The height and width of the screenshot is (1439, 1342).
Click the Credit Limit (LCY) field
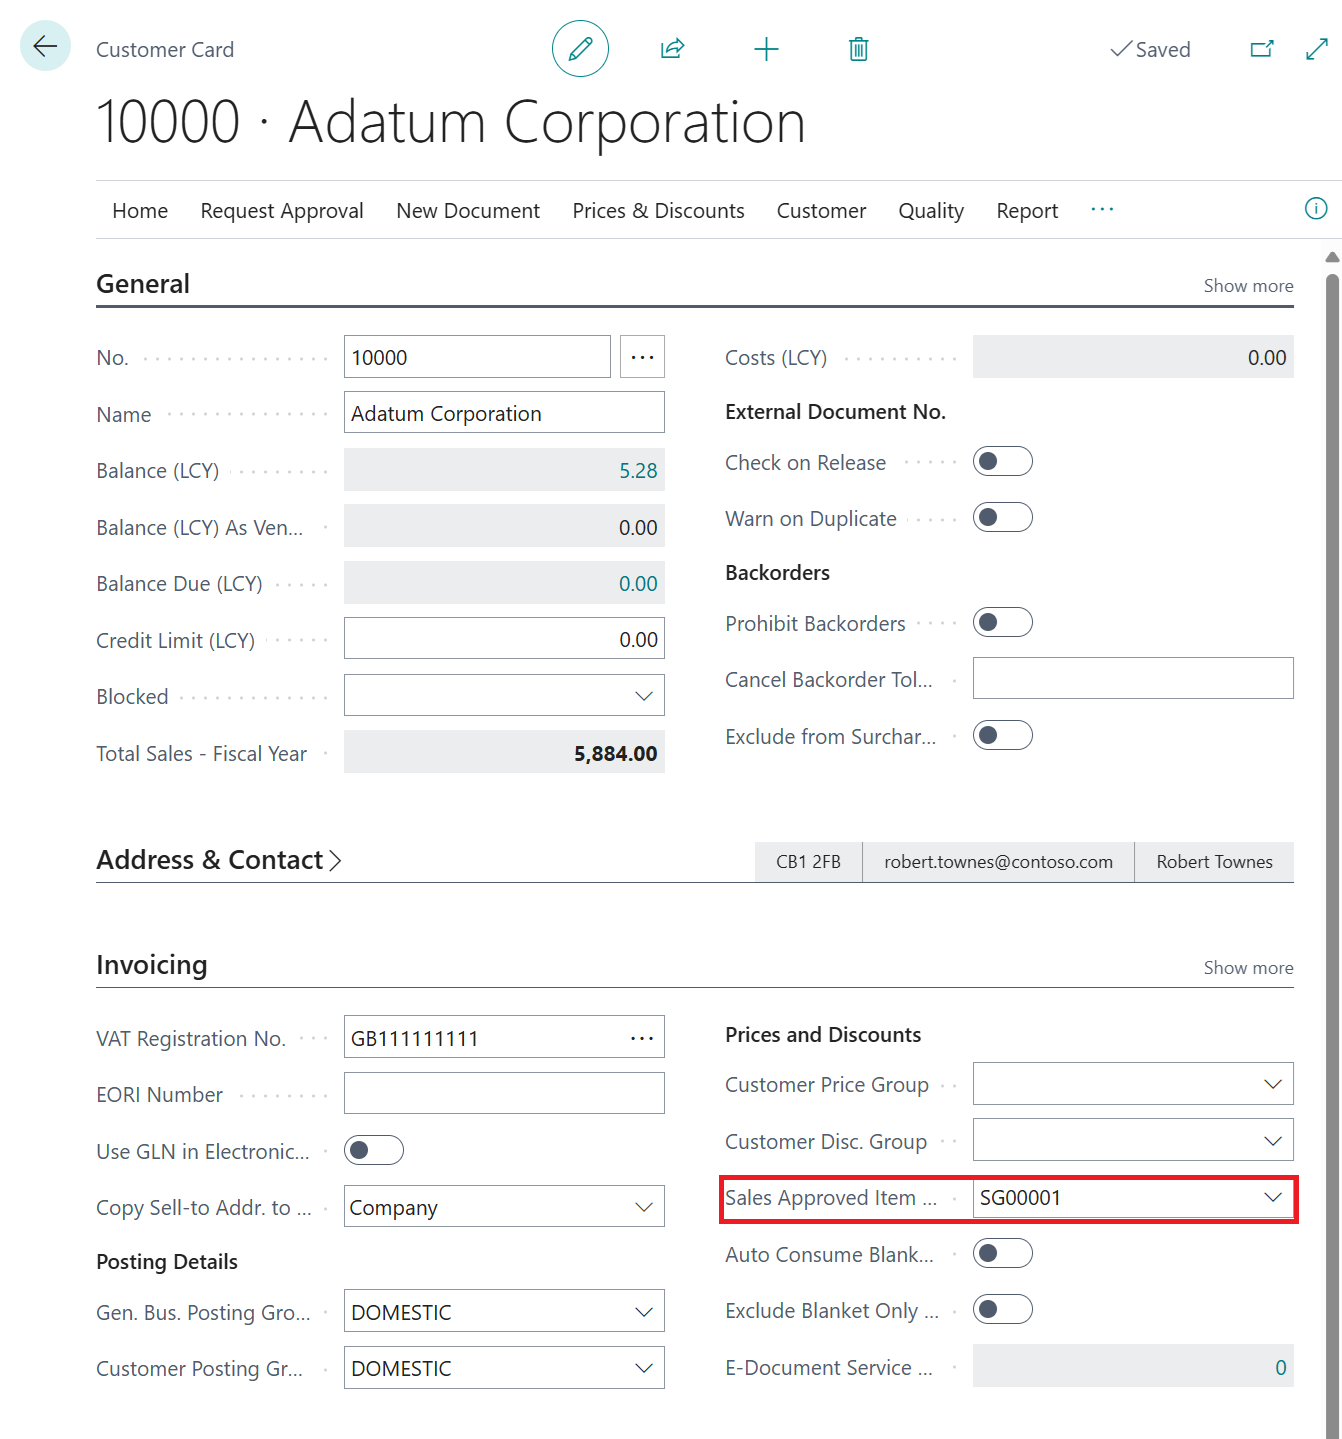504,638
